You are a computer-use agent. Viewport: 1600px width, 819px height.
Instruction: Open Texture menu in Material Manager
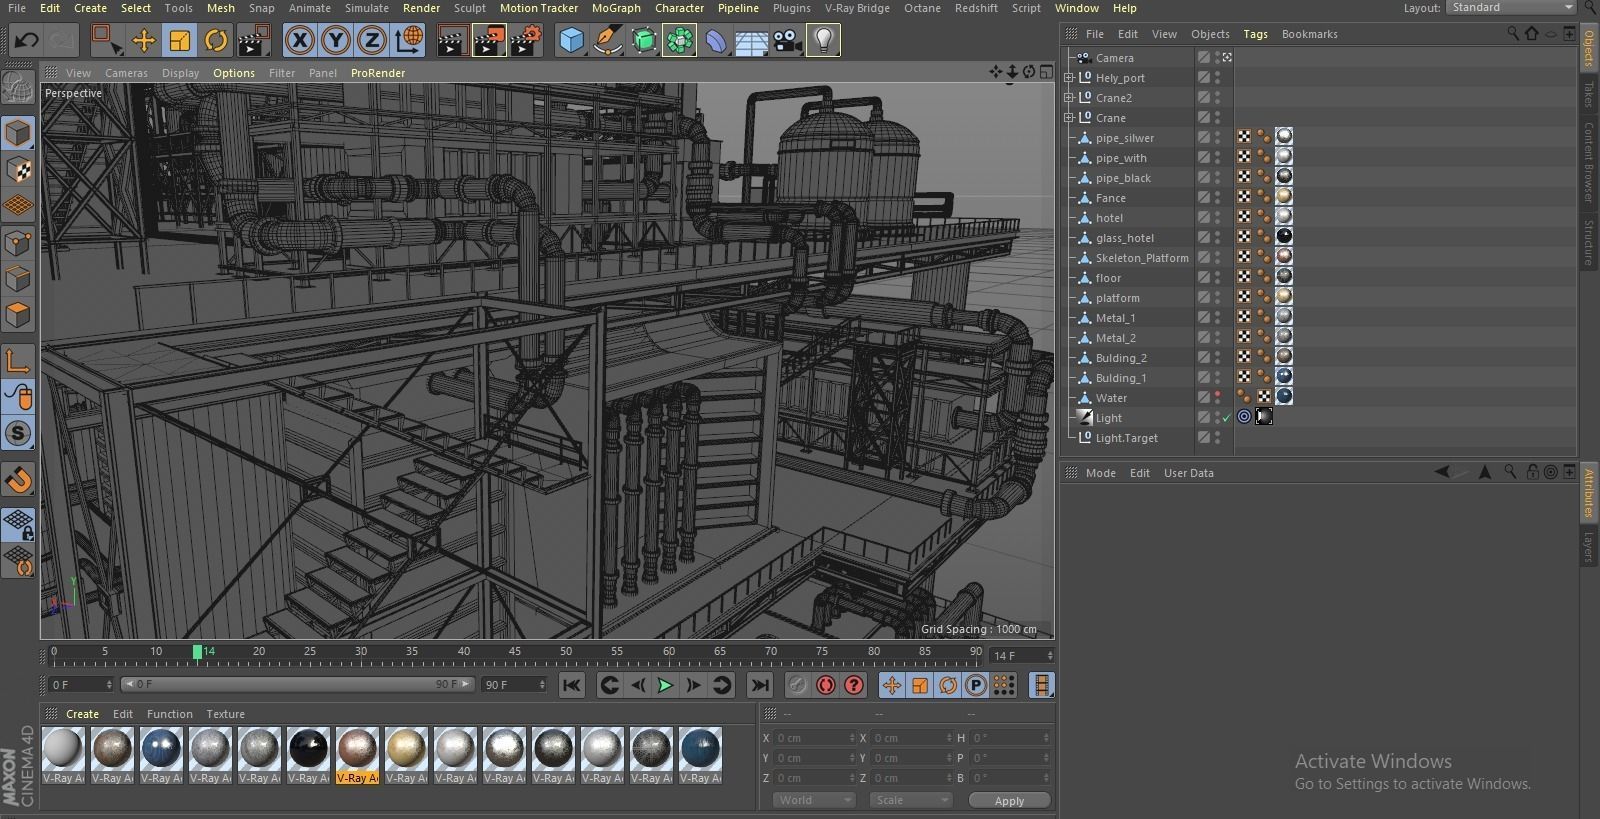[x=225, y=714]
